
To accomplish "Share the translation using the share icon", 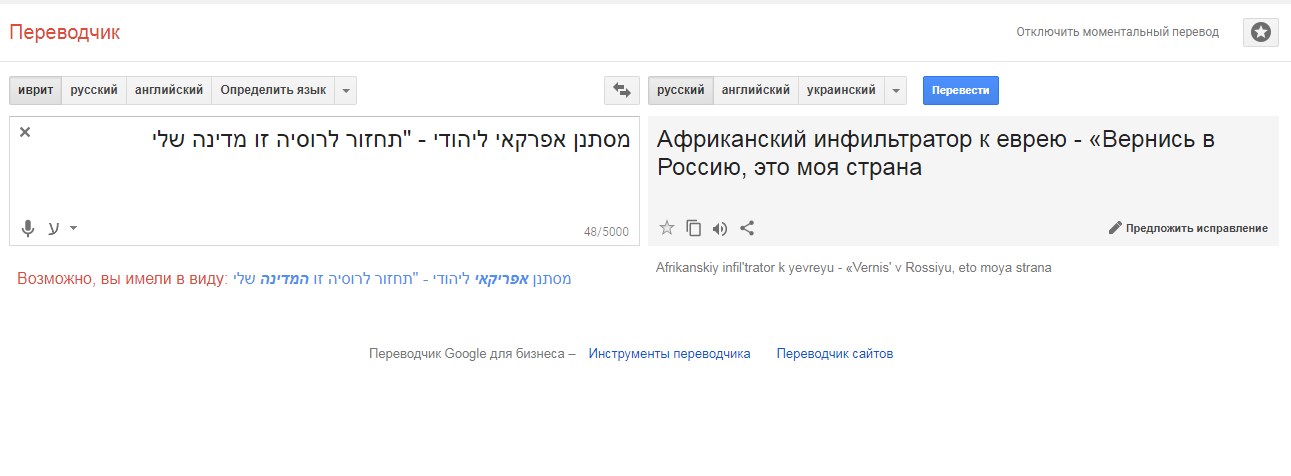I will coord(747,228).
